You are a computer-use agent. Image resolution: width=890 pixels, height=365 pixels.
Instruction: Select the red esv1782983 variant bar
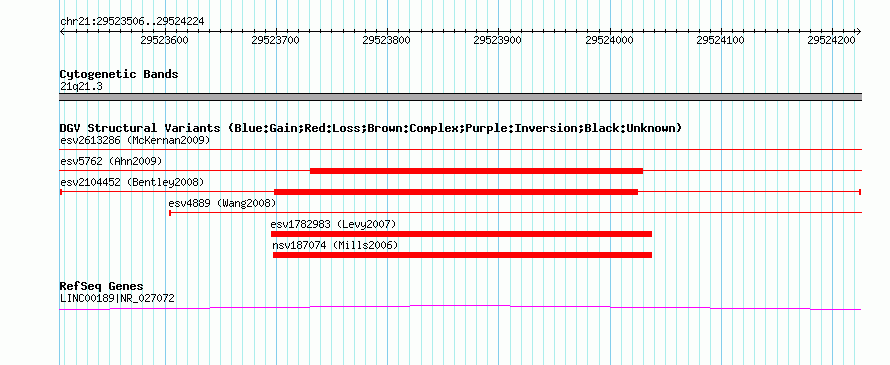point(461,234)
